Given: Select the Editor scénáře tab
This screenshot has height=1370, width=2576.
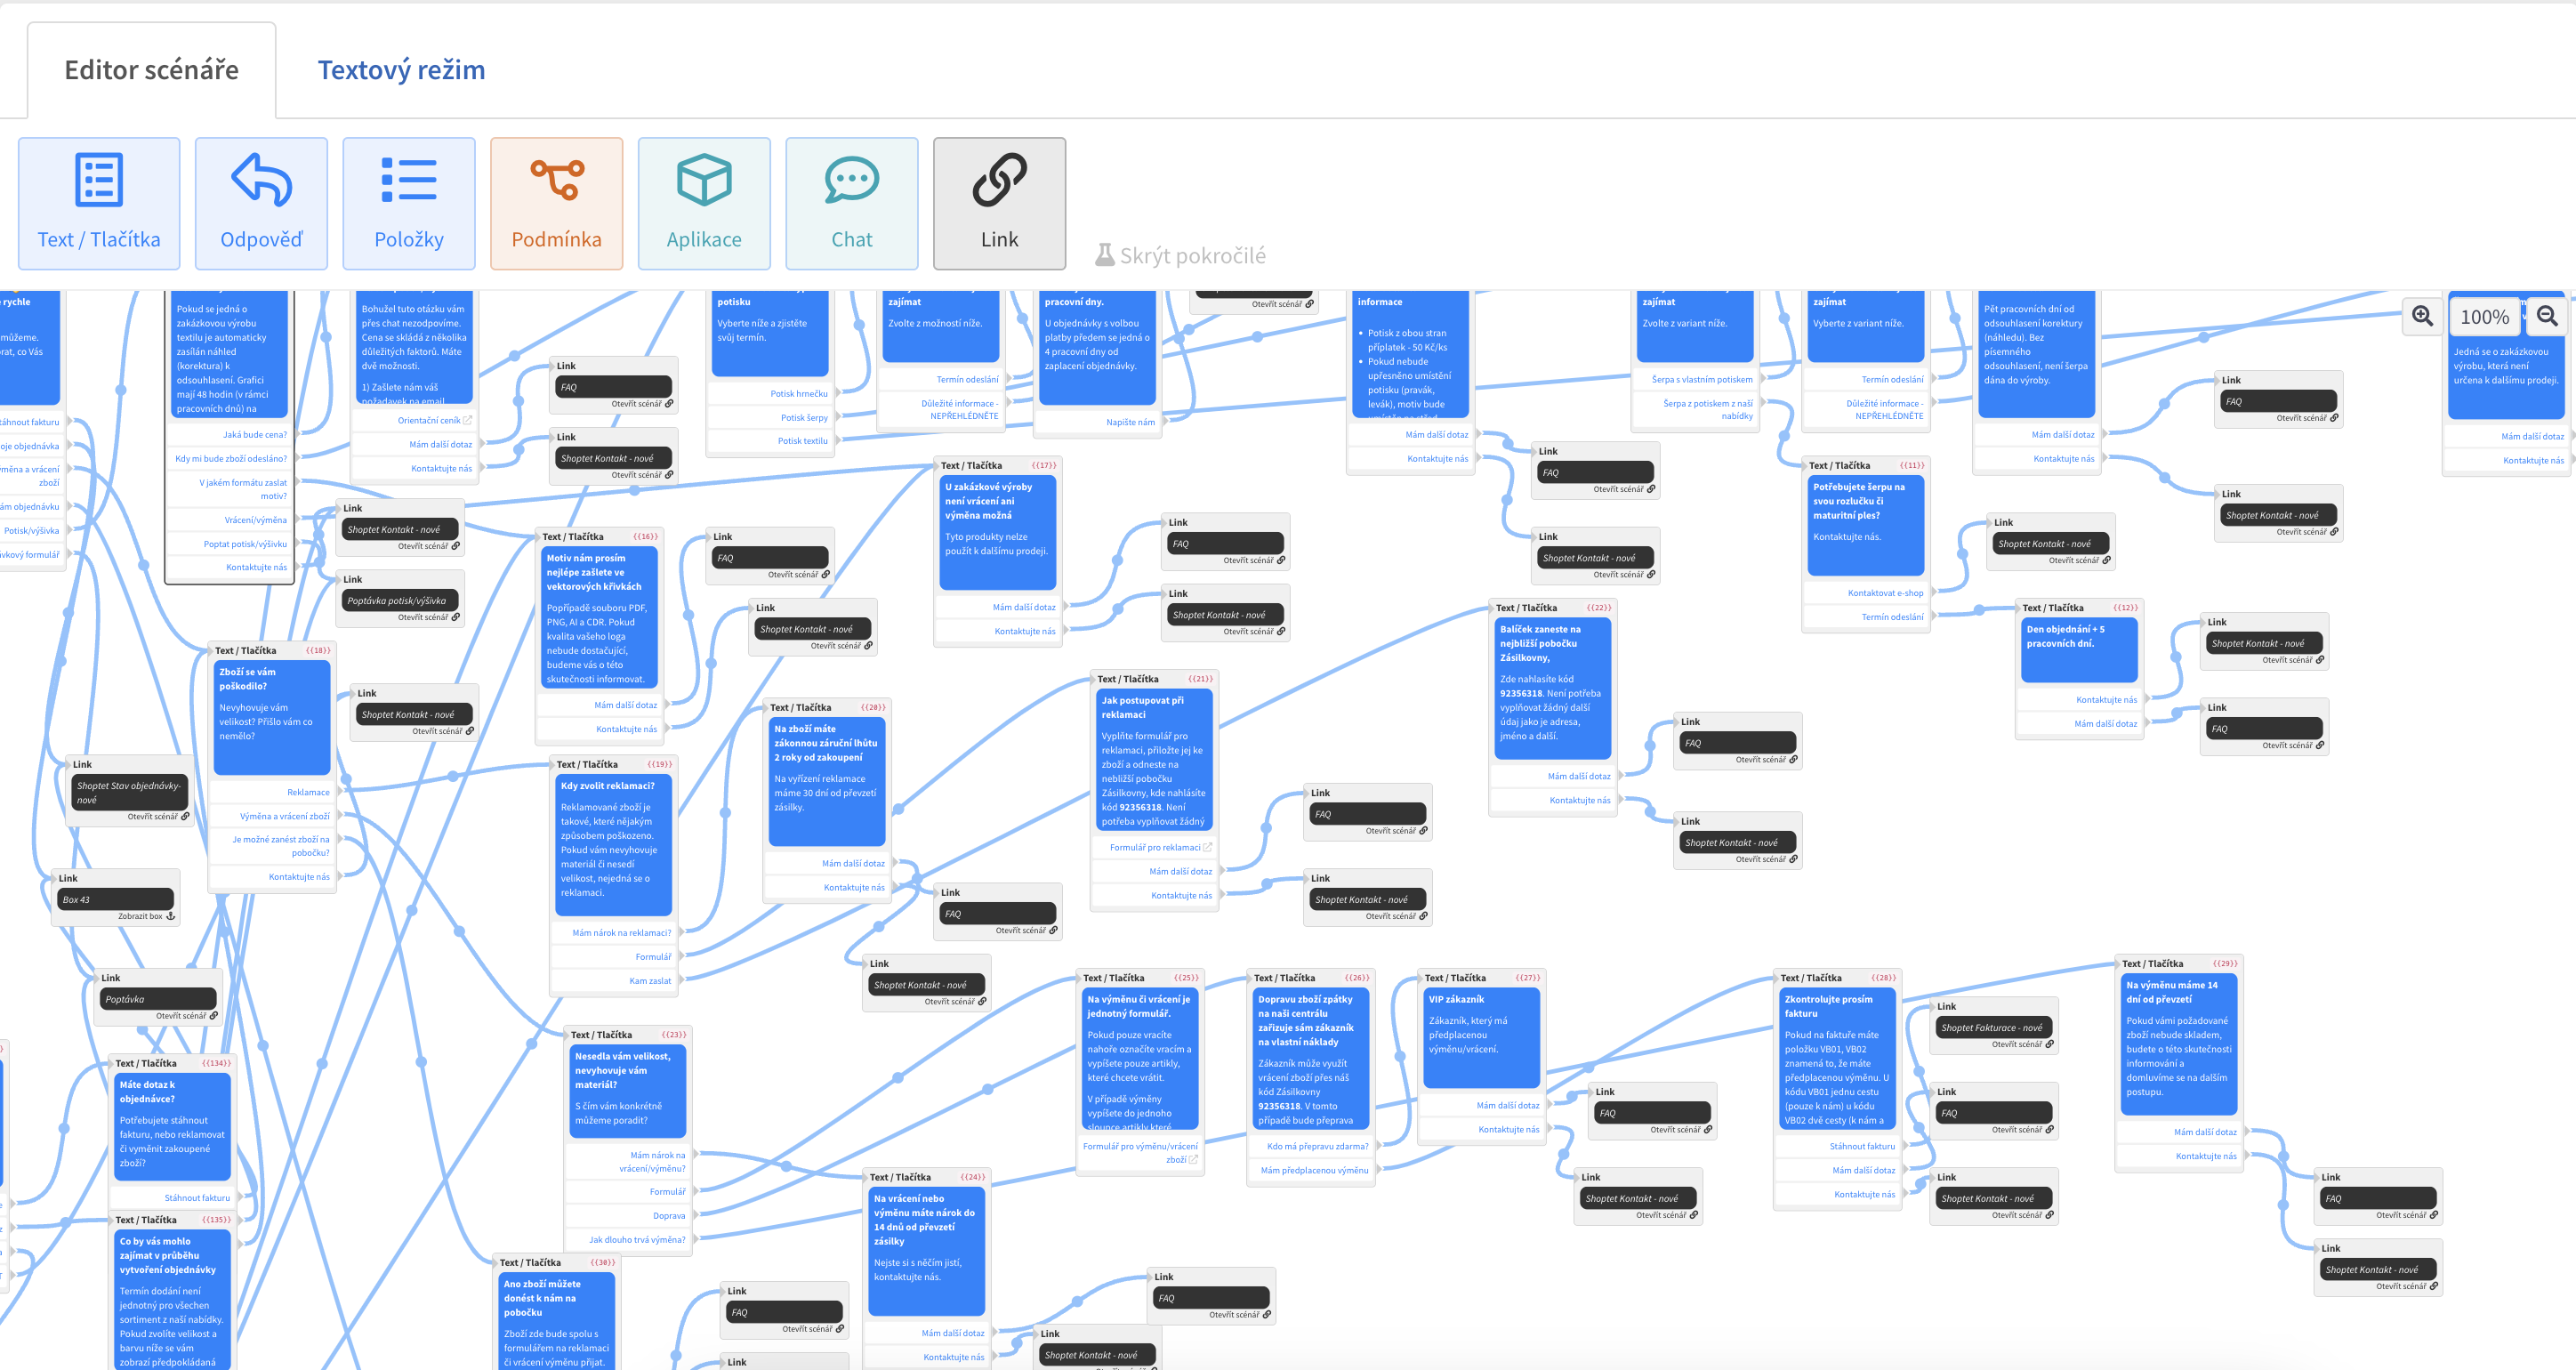Looking at the screenshot, I should [x=151, y=70].
